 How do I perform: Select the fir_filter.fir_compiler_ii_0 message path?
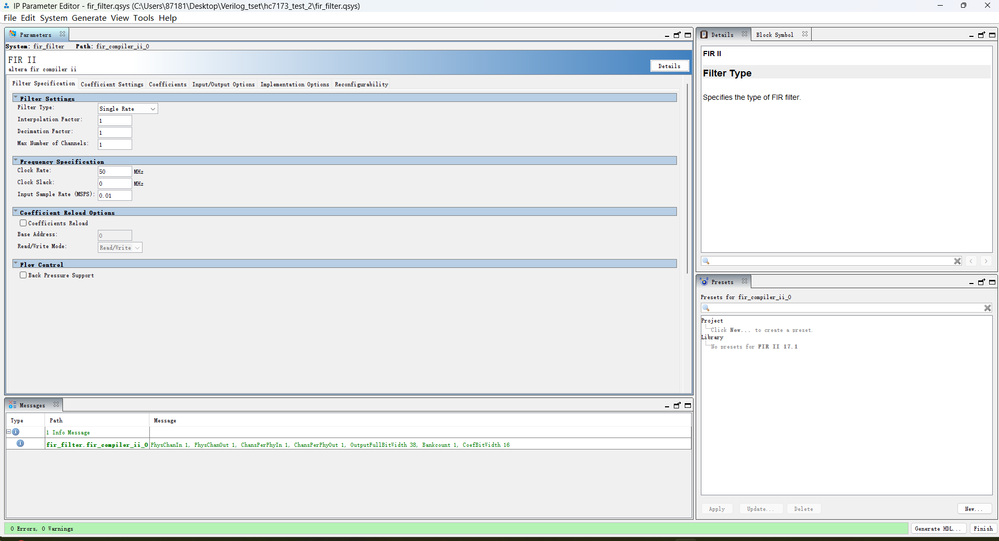[97, 444]
